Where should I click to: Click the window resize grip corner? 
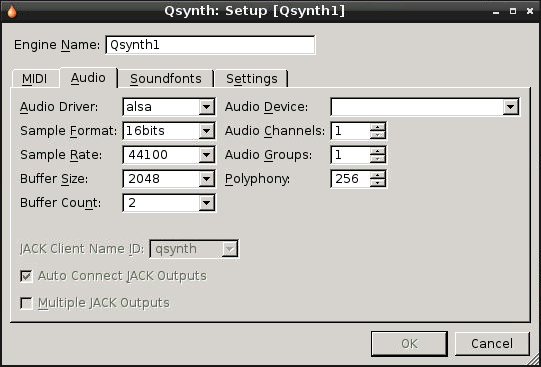tap(533, 360)
